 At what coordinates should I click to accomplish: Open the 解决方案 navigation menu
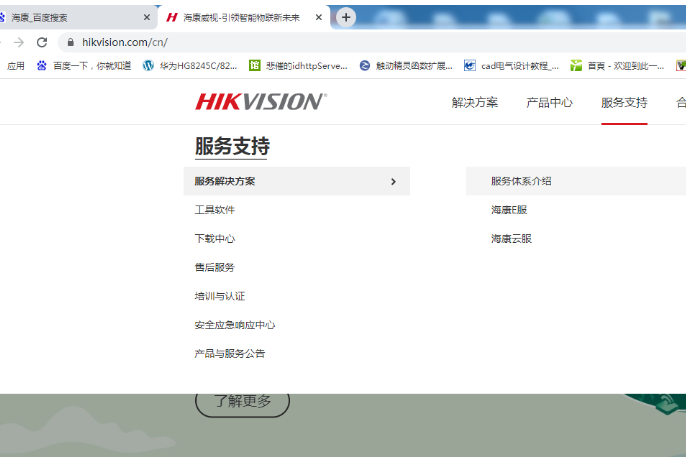pyautogui.click(x=474, y=102)
